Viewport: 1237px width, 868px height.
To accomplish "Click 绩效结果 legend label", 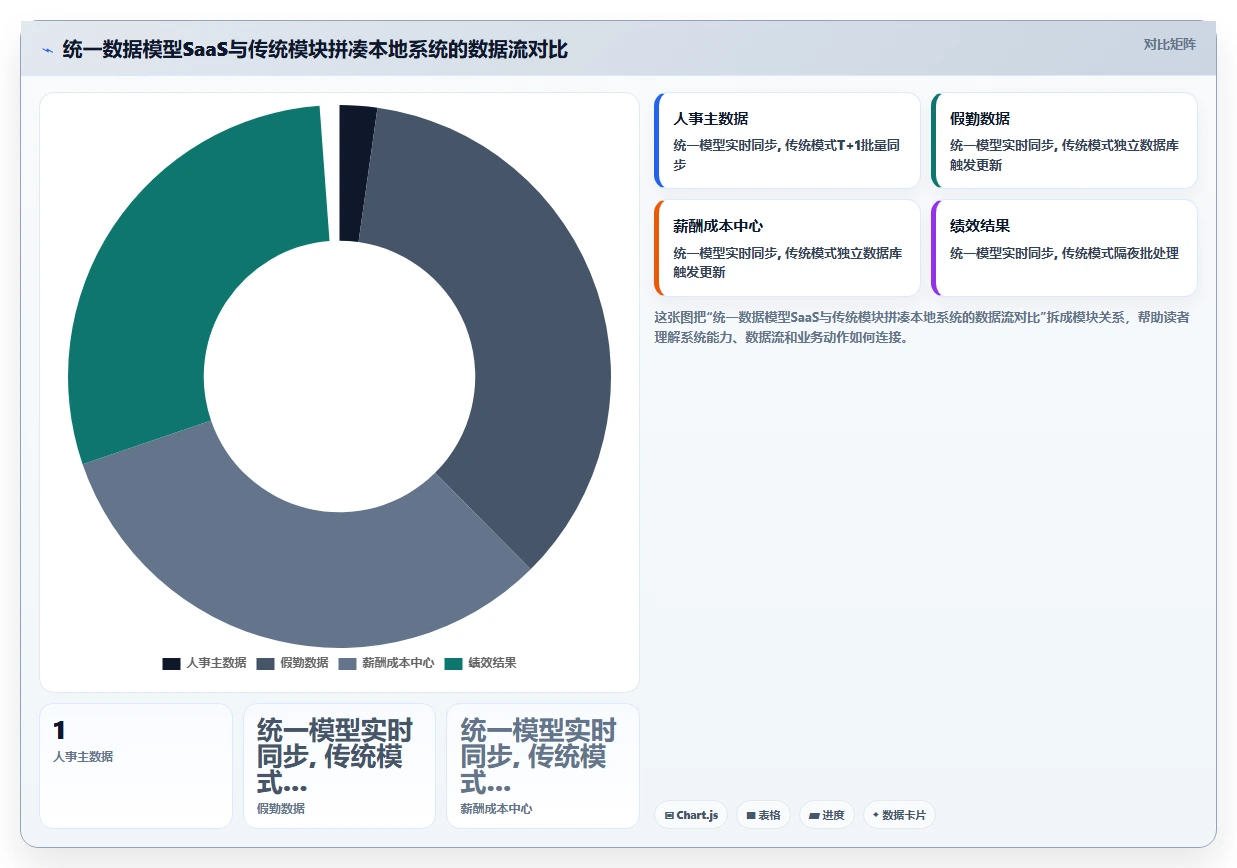I will pos(492,663).
